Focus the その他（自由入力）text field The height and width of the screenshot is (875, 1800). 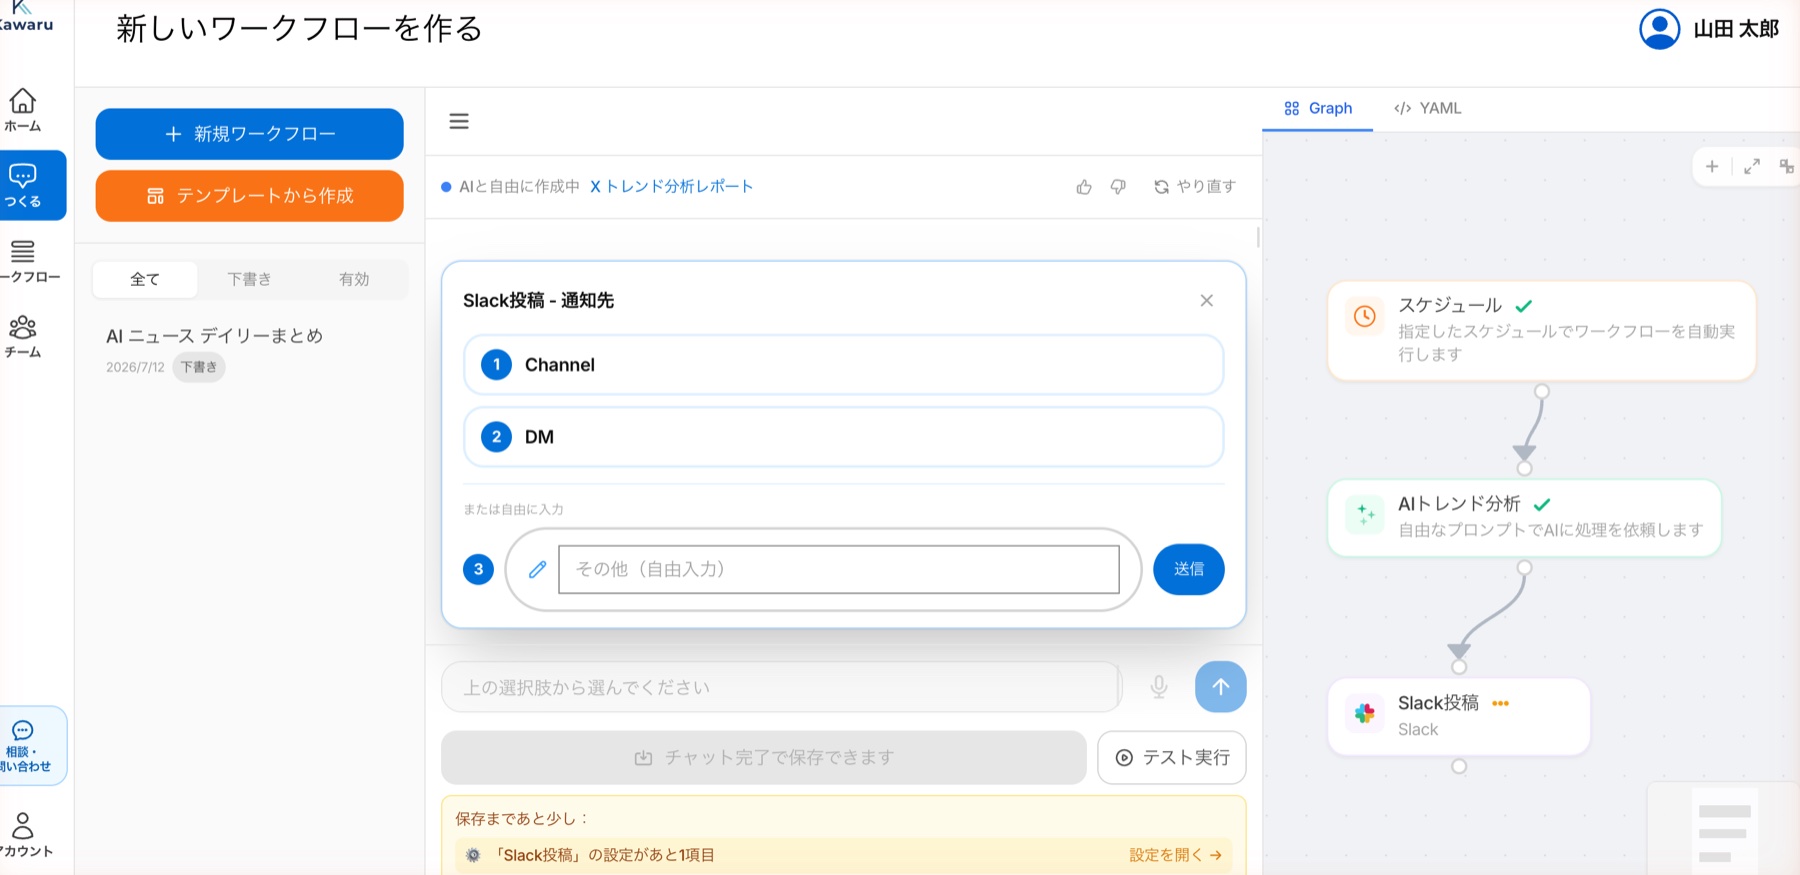coord(839,569)
